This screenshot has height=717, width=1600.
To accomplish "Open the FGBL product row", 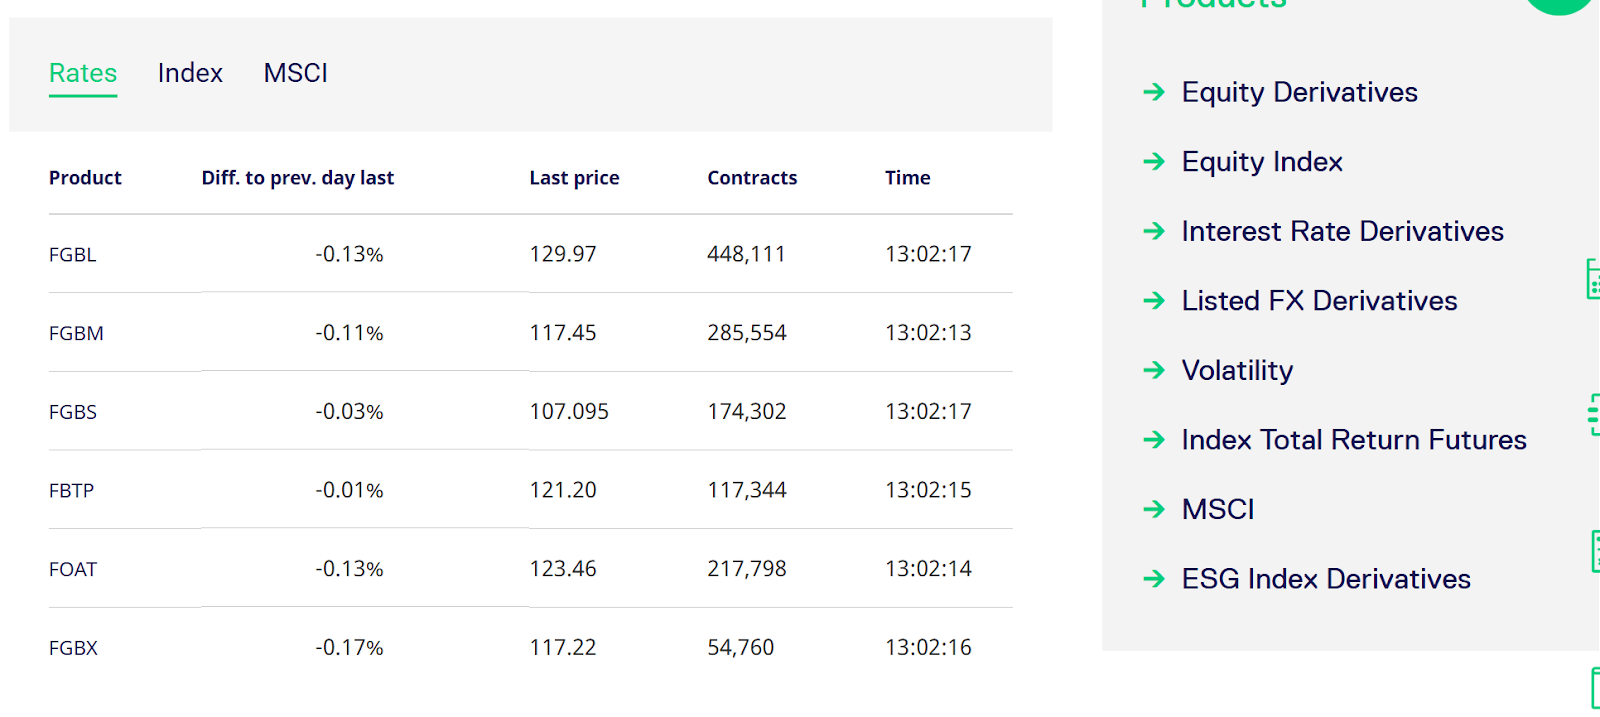I will 73,255.
